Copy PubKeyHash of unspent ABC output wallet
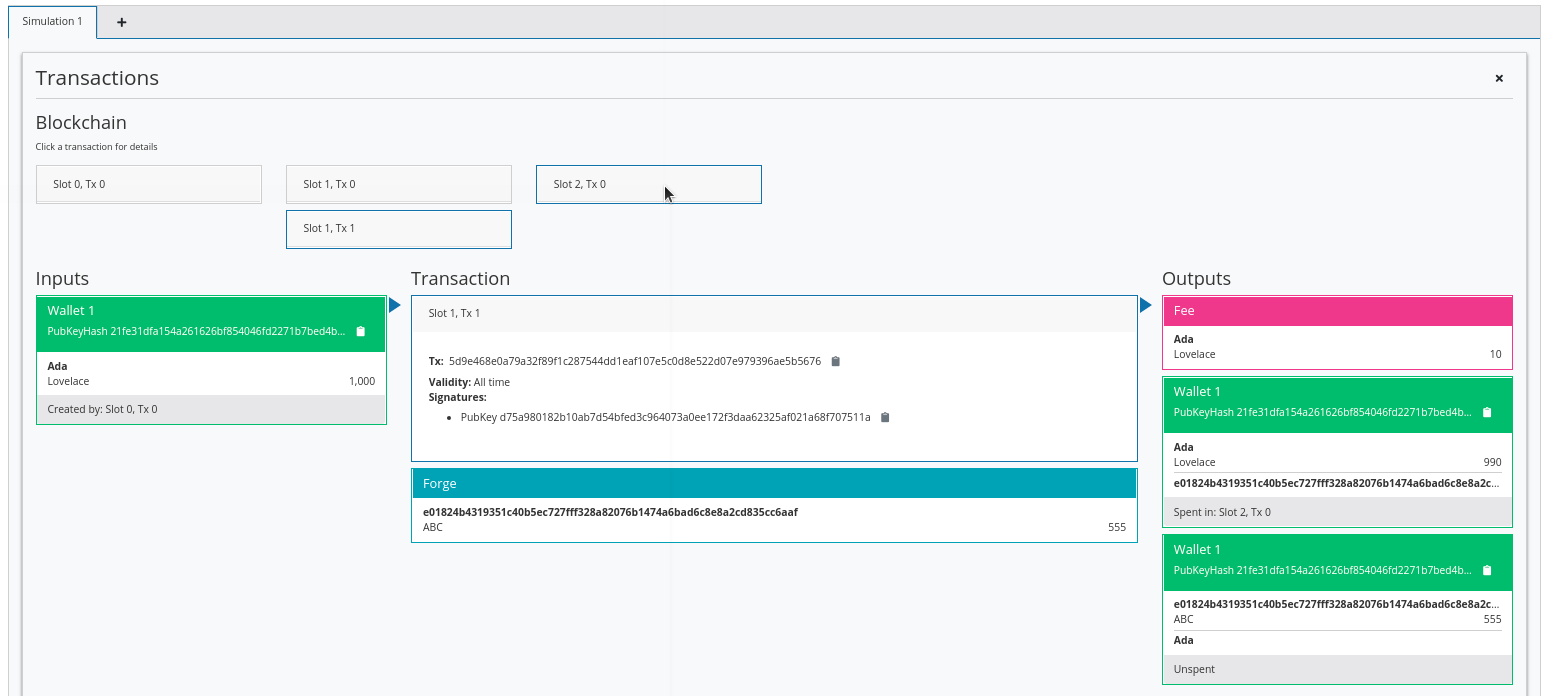1548x696 pixels. 1487,570
